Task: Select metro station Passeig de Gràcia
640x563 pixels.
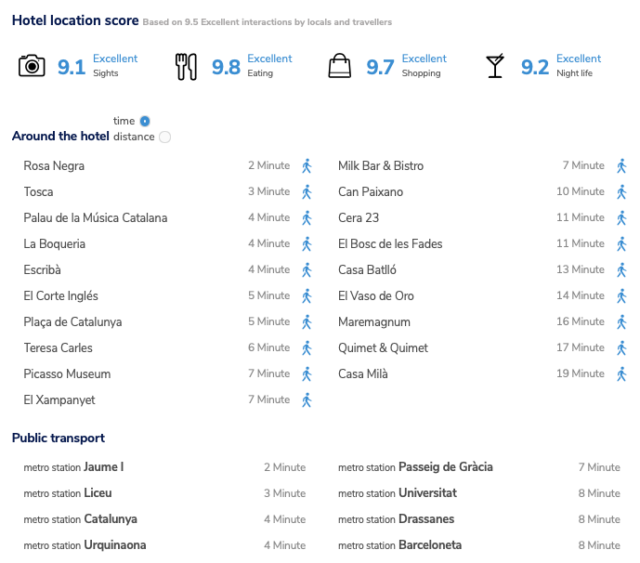Action: (x=416, y=467)
